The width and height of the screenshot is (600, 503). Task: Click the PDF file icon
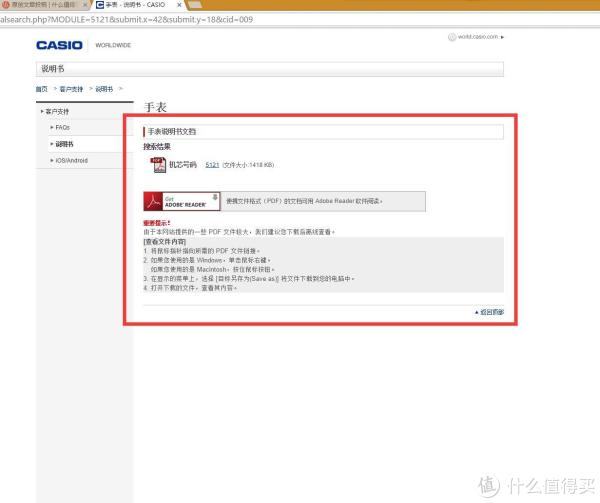(158, 165)
